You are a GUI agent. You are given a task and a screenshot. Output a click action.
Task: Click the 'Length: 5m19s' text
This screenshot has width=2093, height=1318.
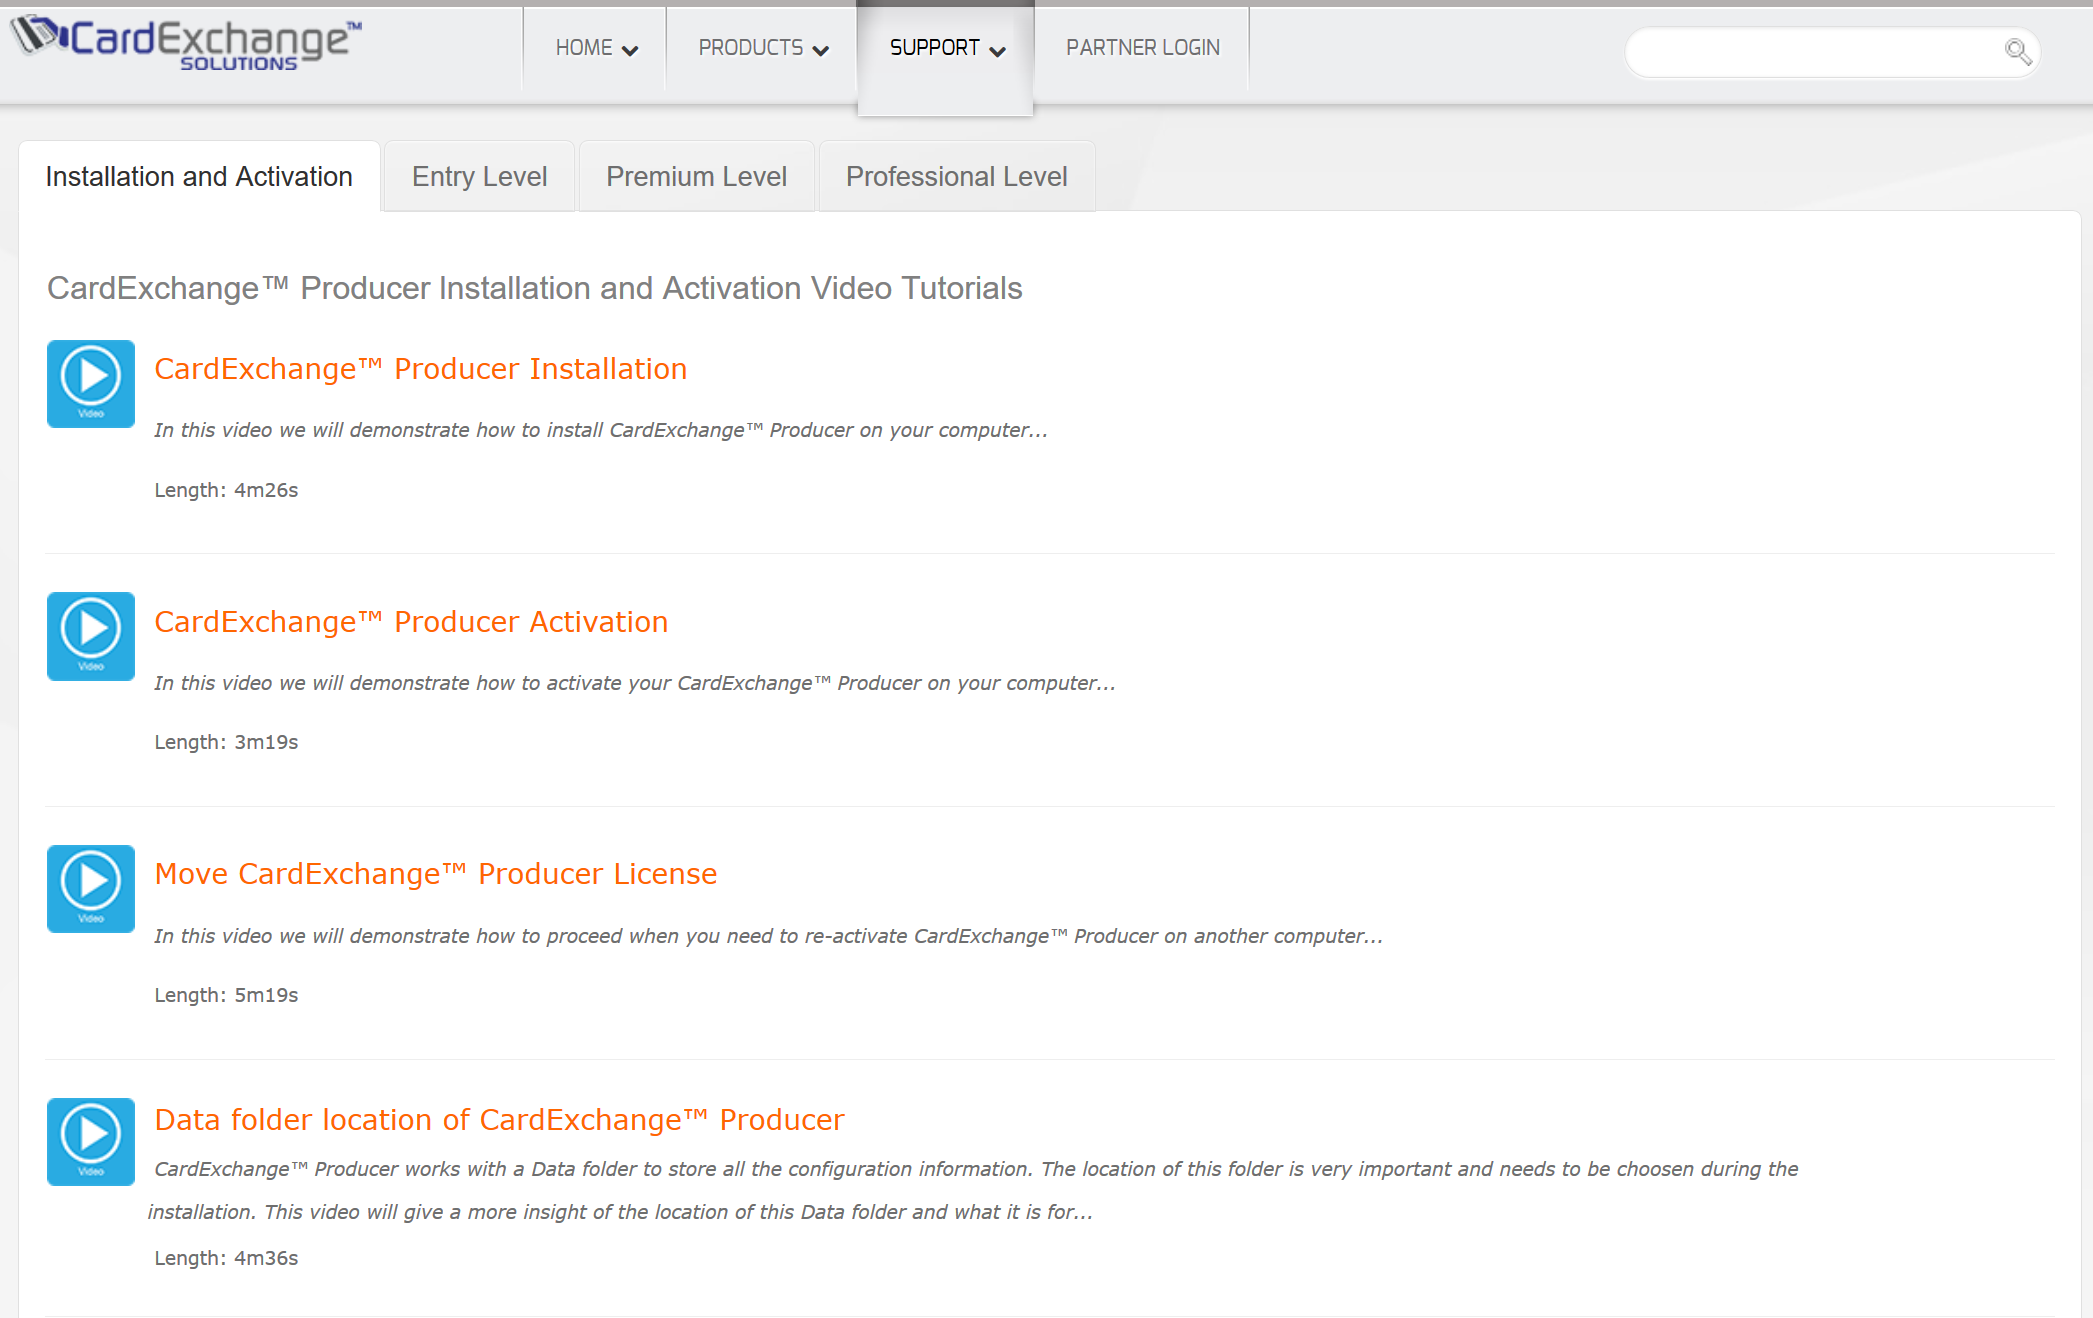coord(226,995)
